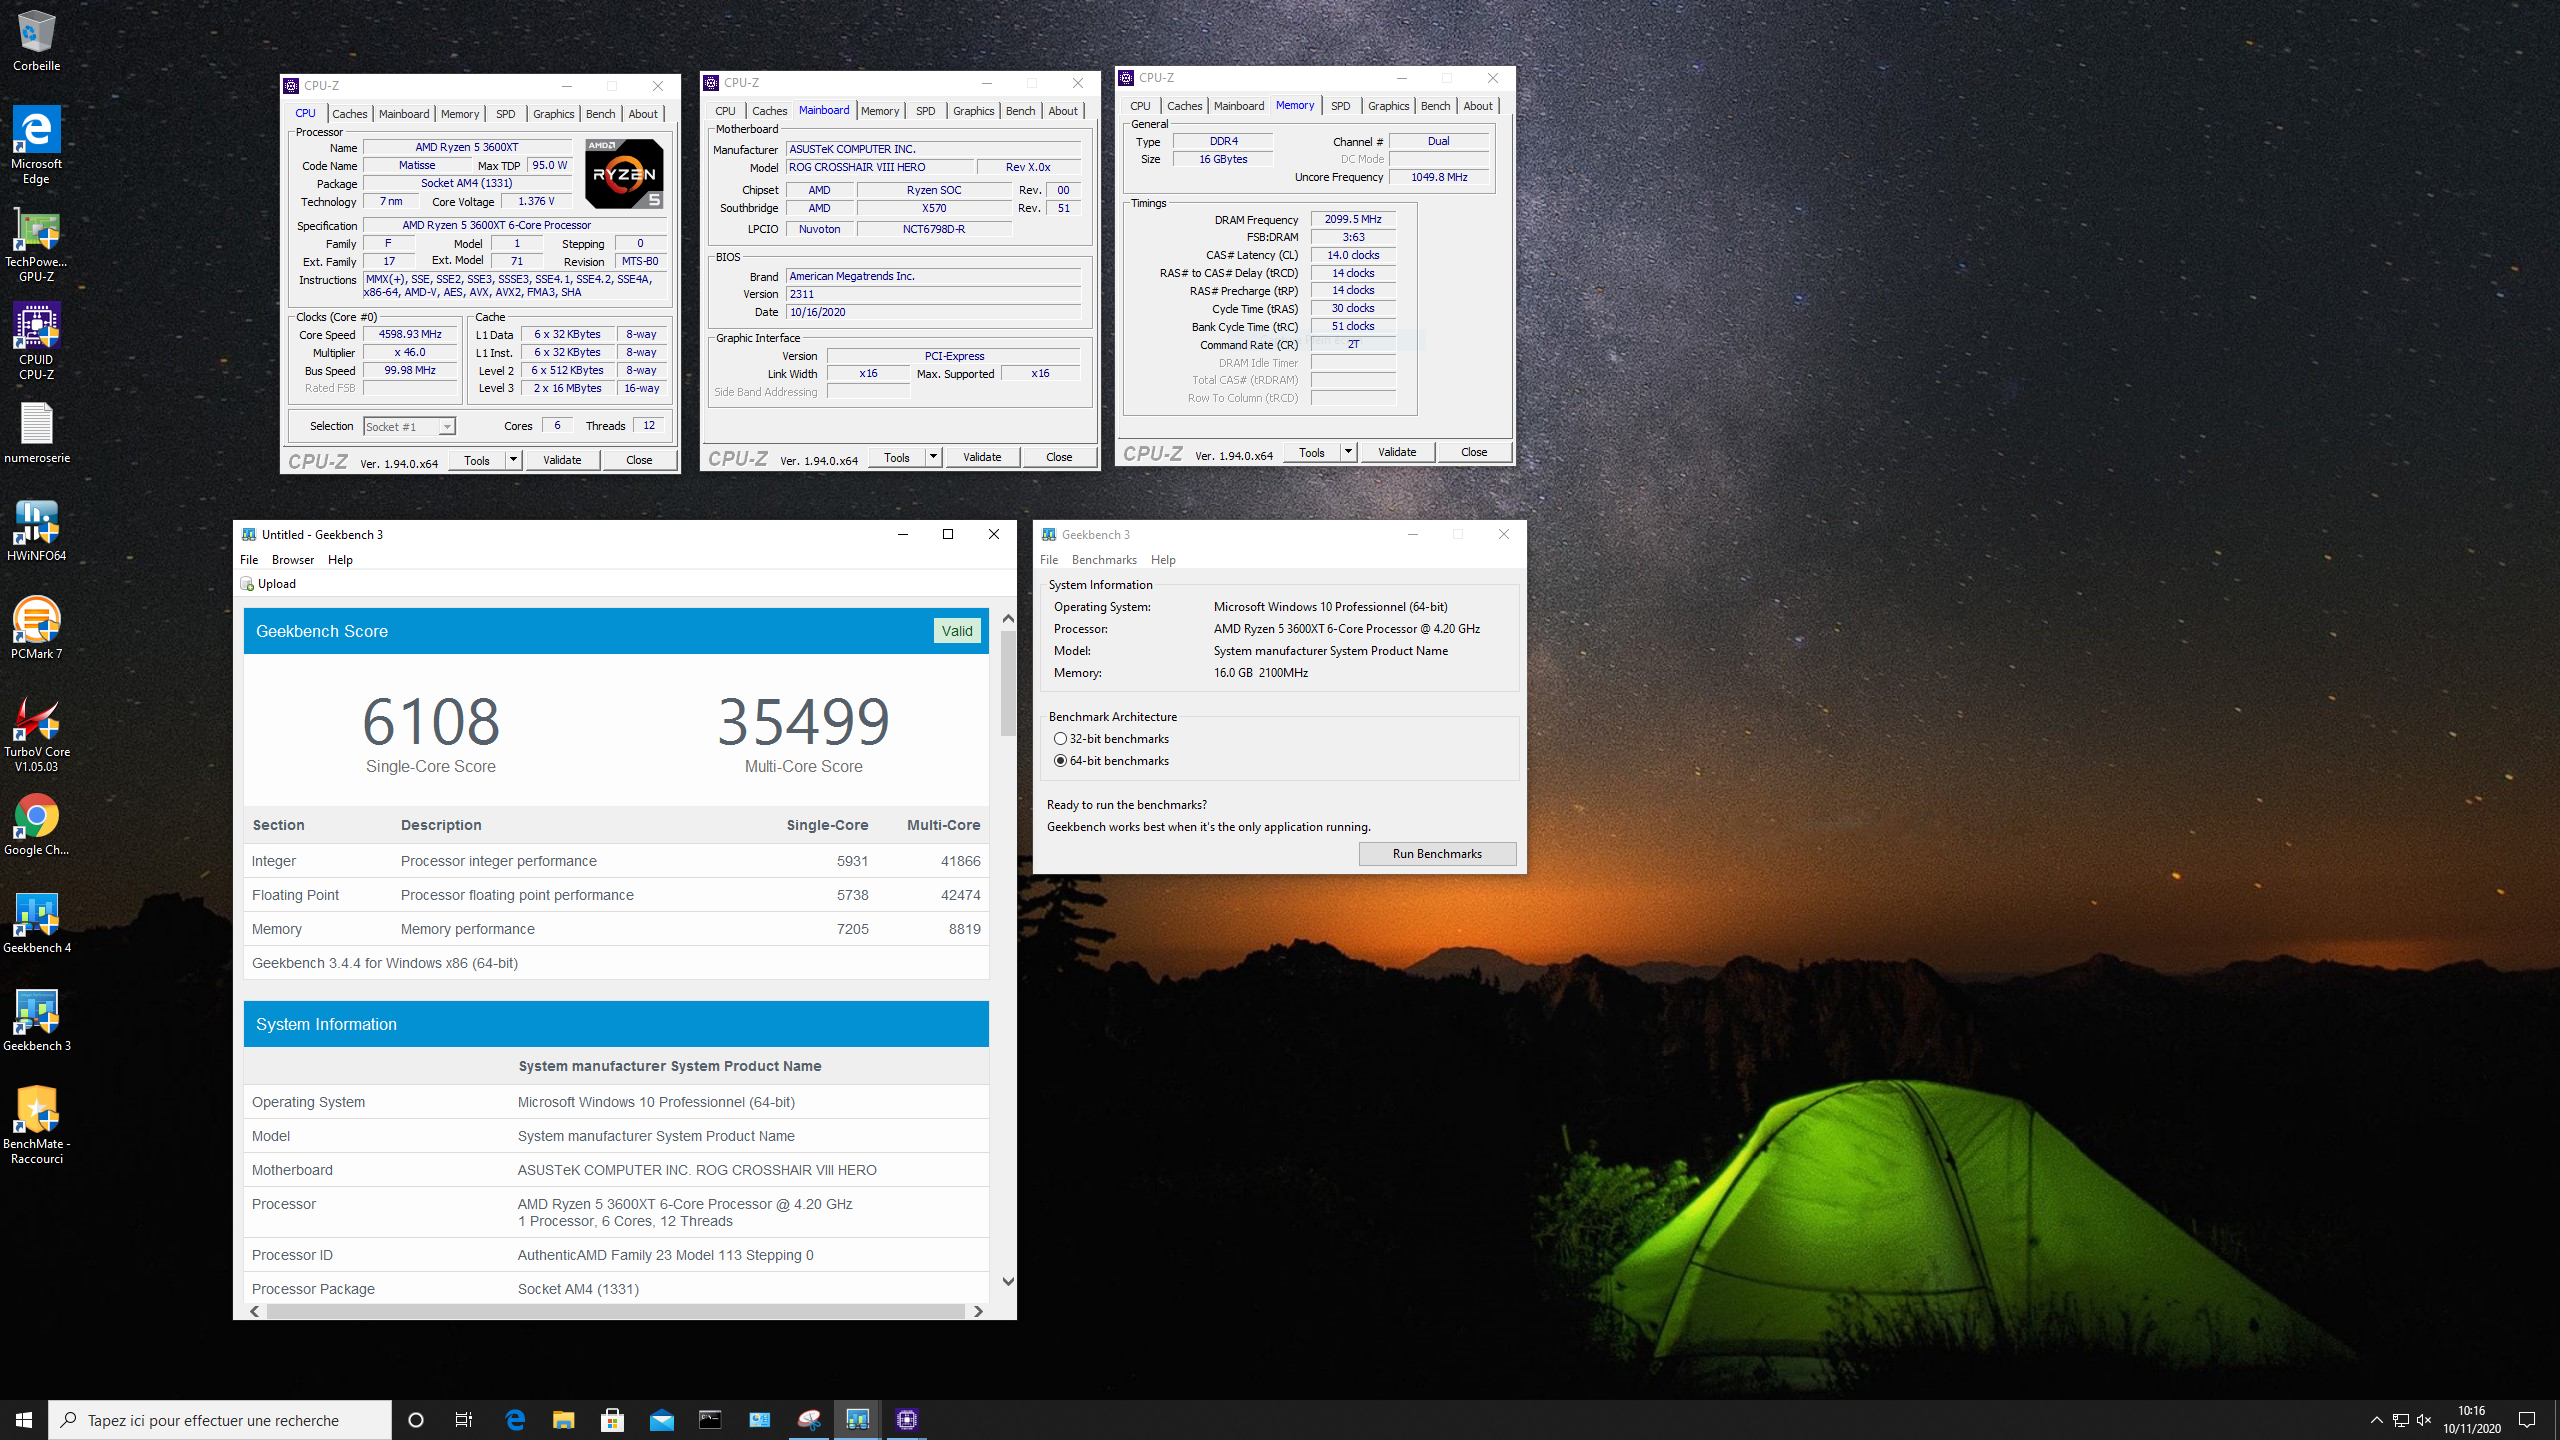Click Validate in Memory CPU-Z window
Screen dimensions: 2560x1440
click(x=1397, y=452)
